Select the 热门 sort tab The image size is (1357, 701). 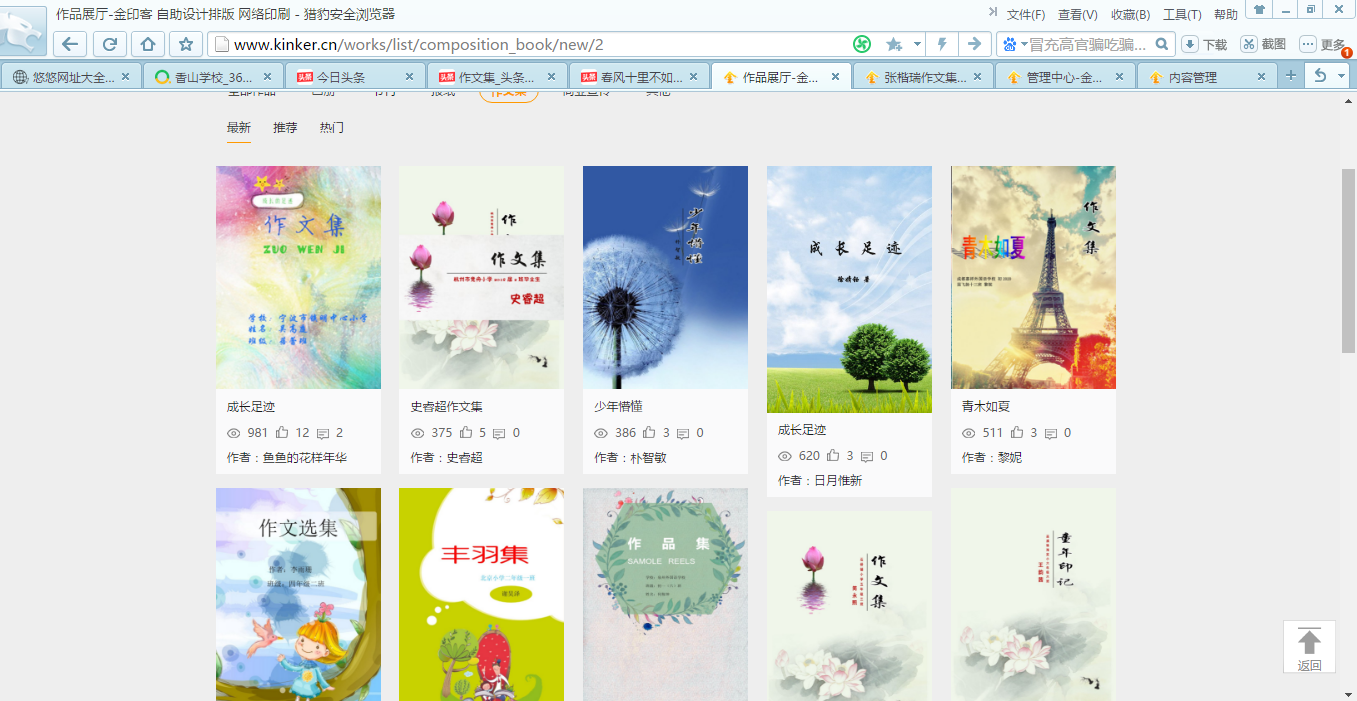point(332,128)
